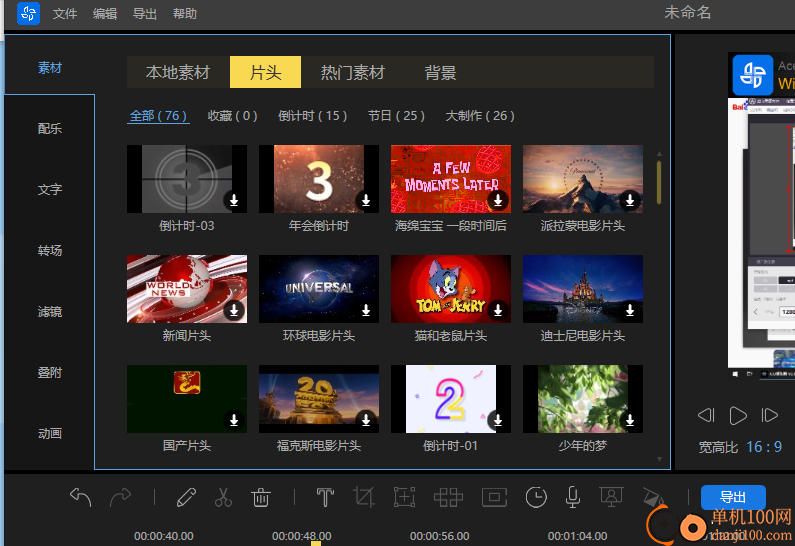
Task: Download the 派拉蒙电影片头 clip
Action: [630, 200]
